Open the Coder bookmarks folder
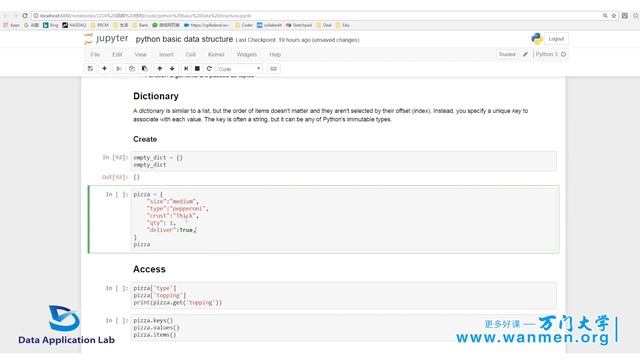640x360 pixels. tap(244, 25)
